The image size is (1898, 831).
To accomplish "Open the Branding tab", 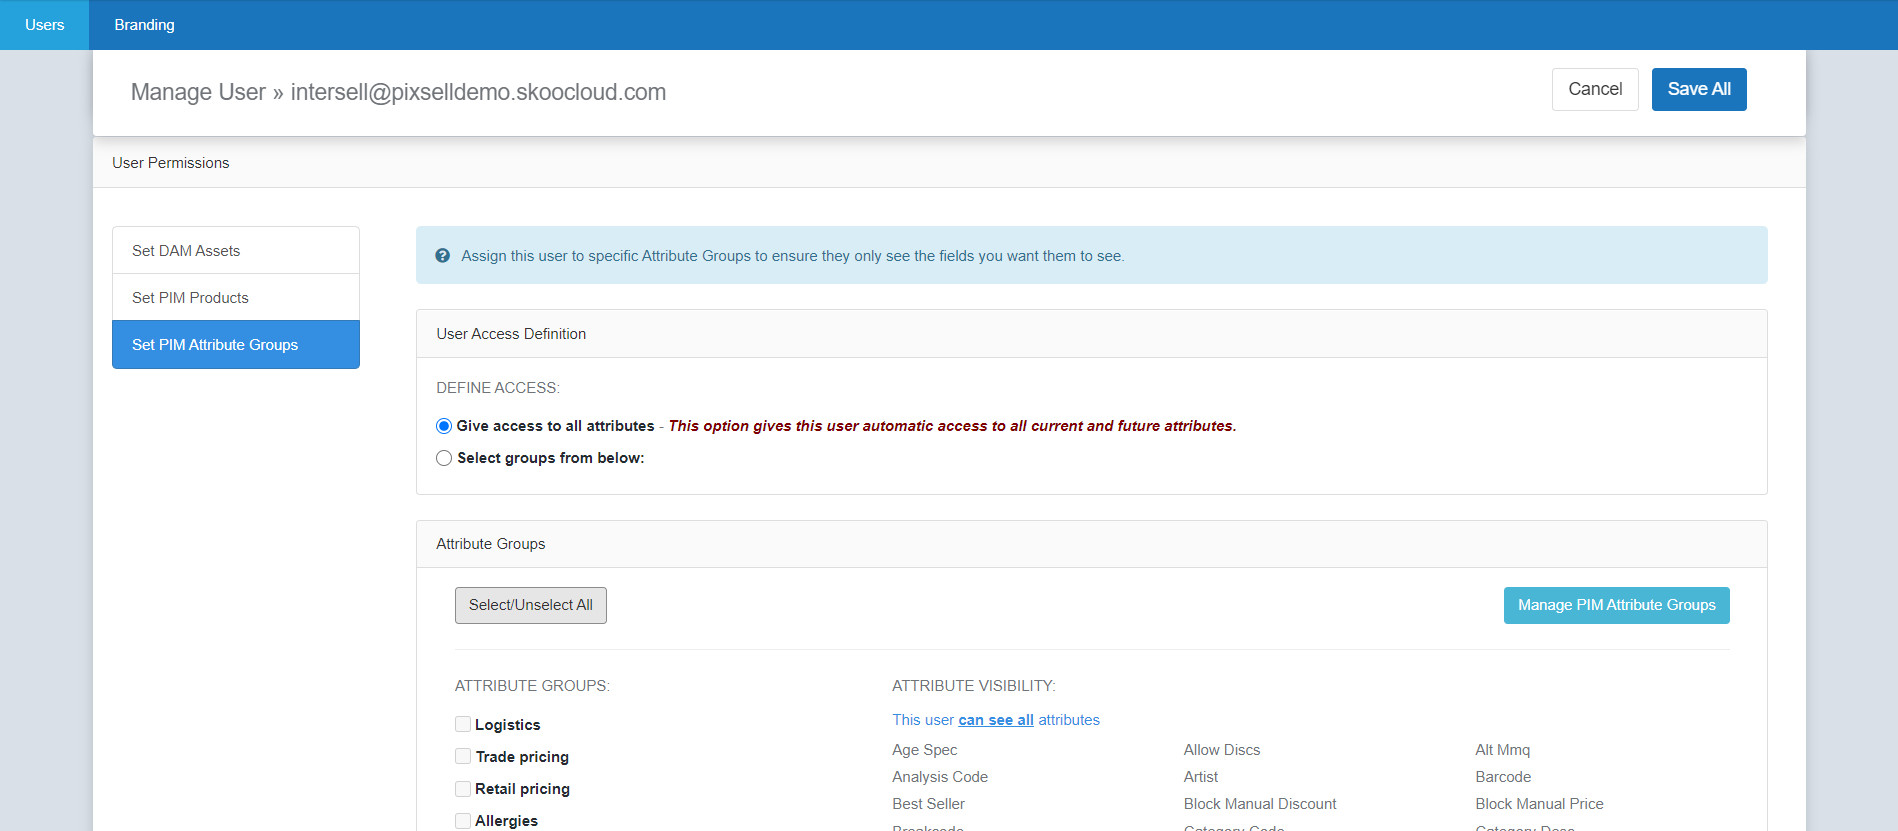I will [144, 25].
